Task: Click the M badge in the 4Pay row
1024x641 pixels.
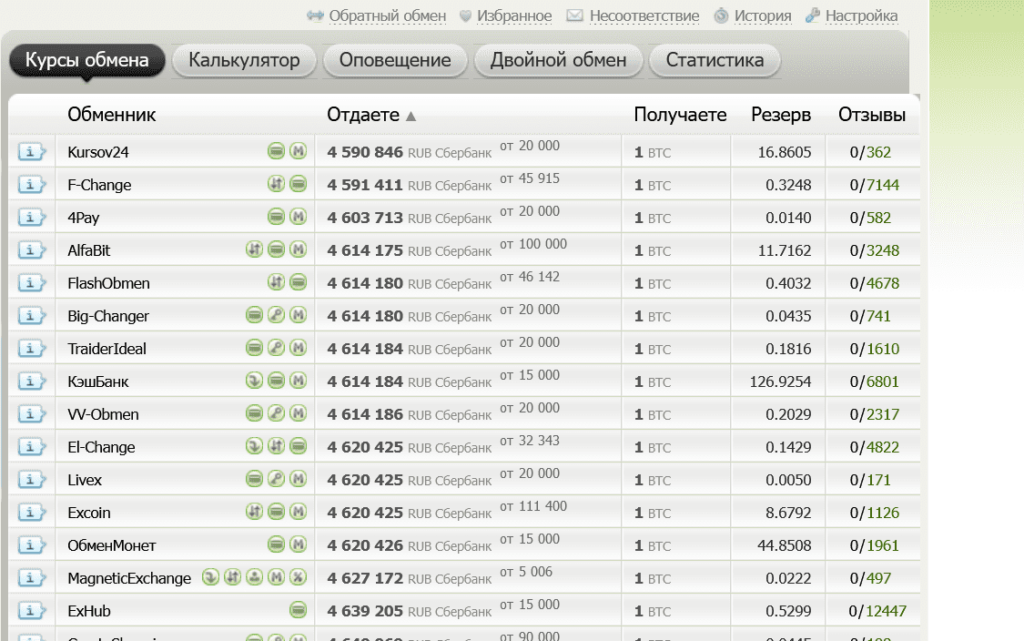Action: coord(298,217)
